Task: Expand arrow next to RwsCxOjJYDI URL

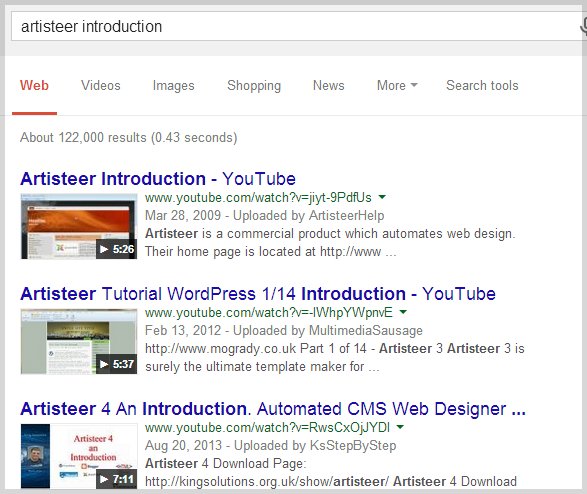Action: [x=400, y=427]
